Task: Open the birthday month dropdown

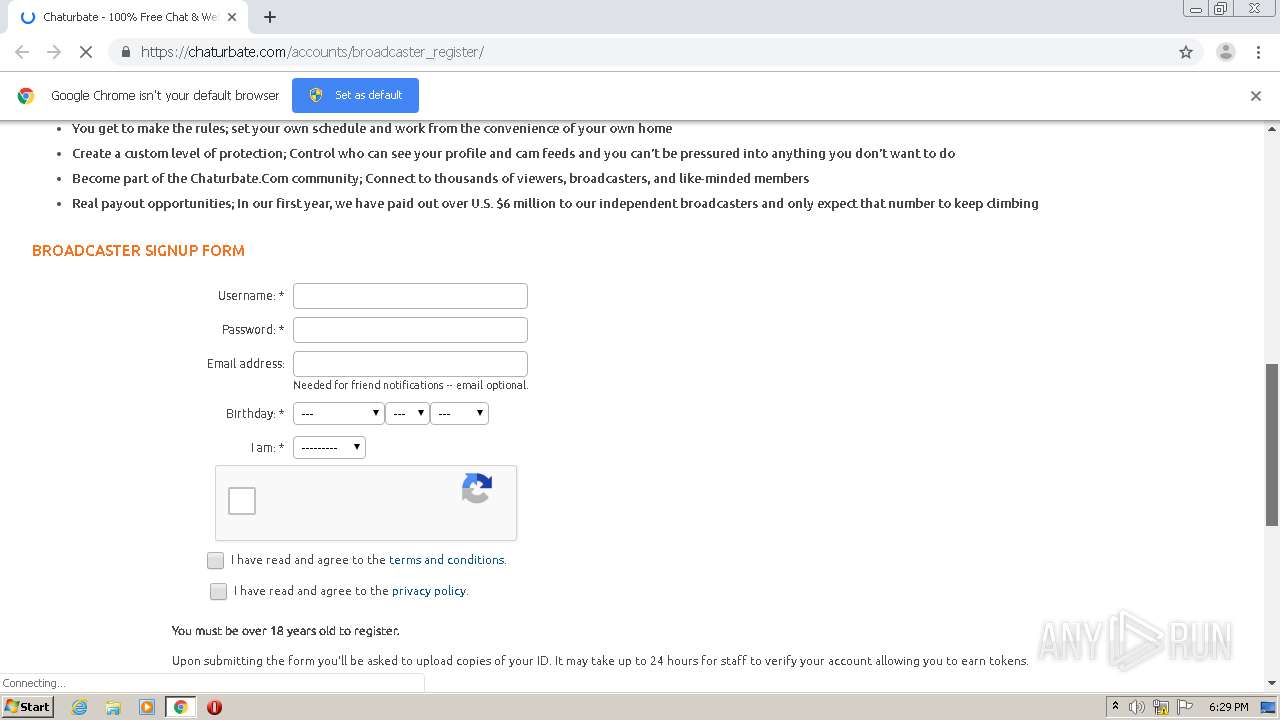Action: click(338, 413)
